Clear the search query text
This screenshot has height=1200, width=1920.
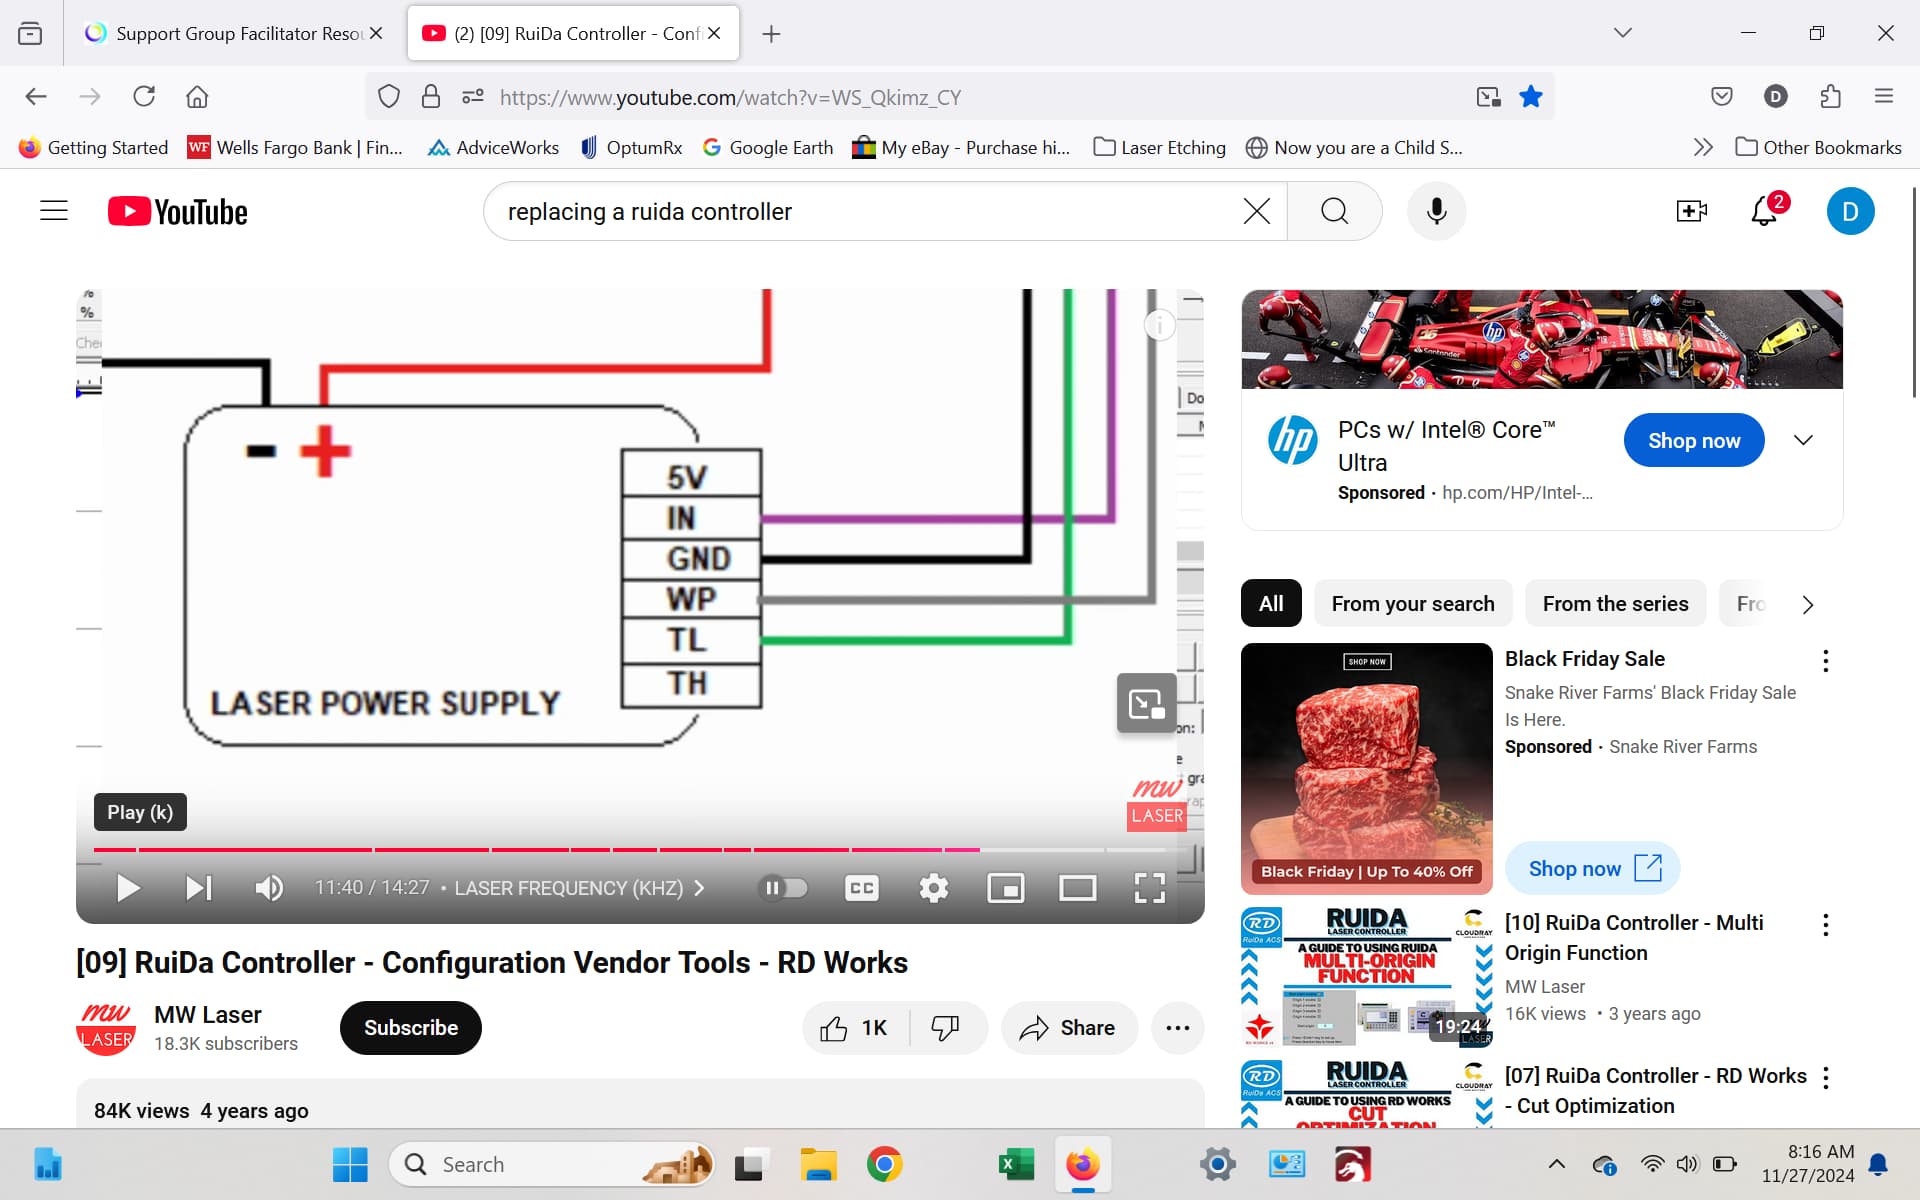(x=1256, y=211)
